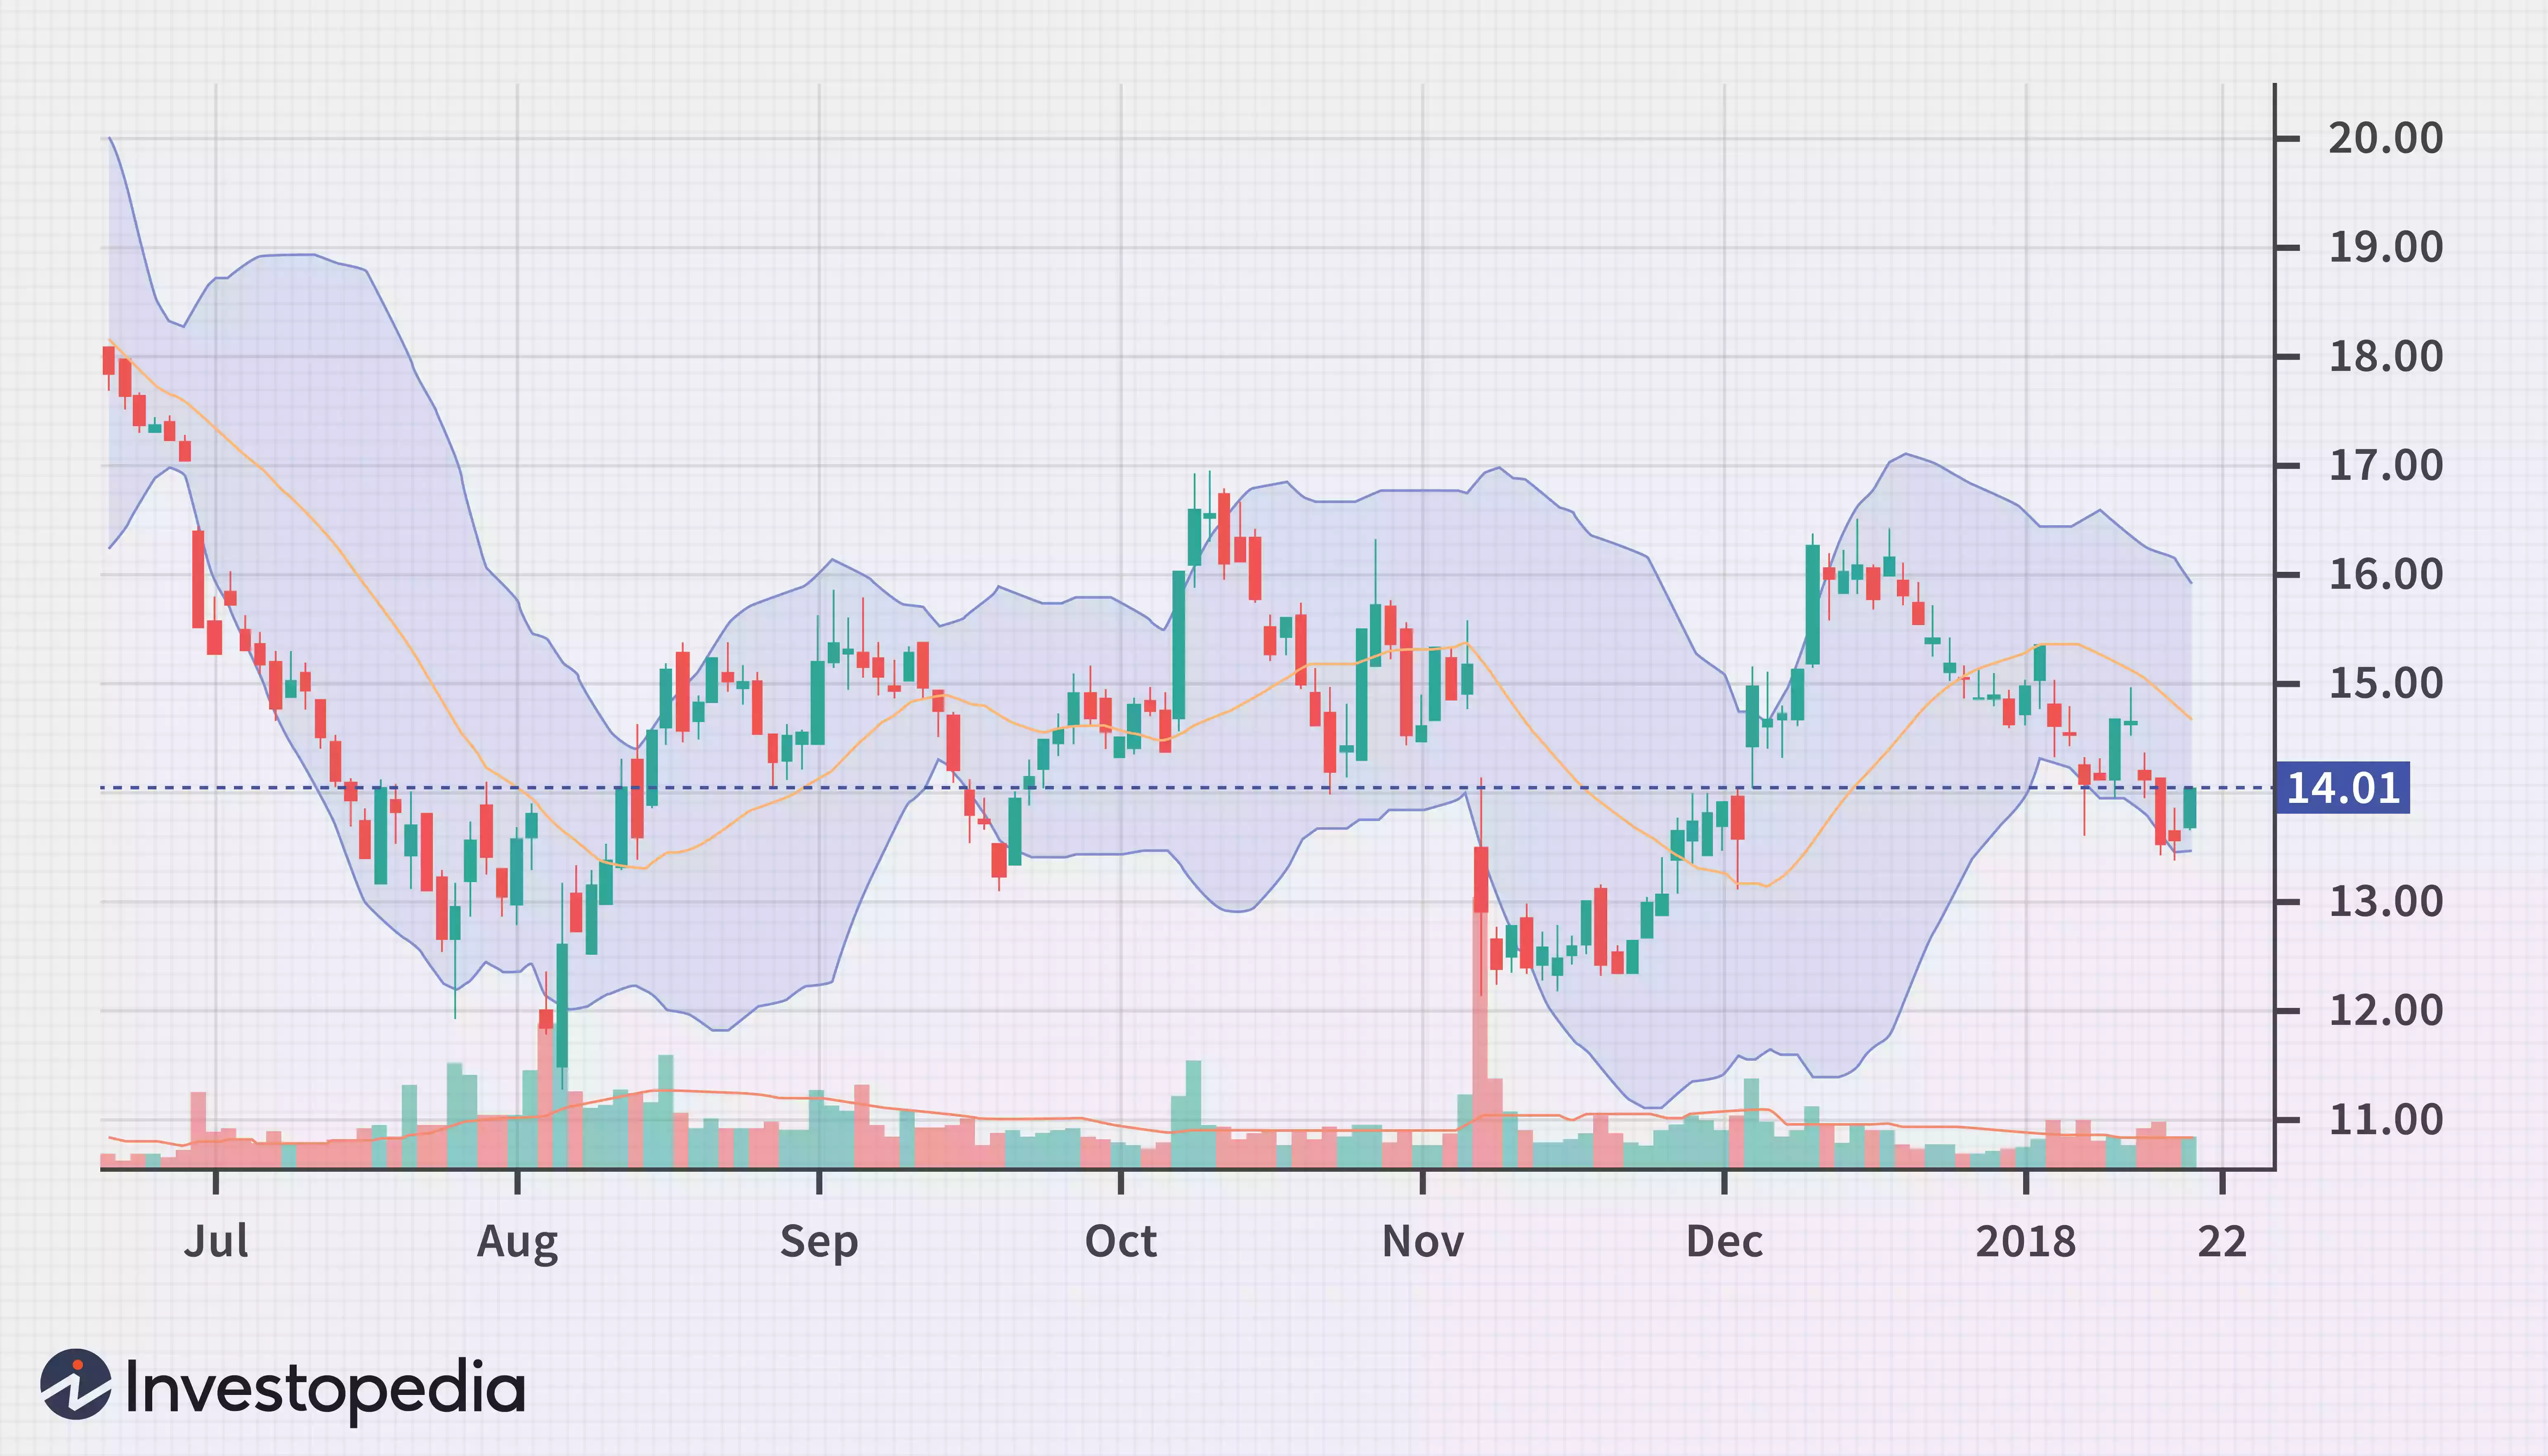This screenshot has width=2548, height=1456.
Task: Click the Nov date axis label
Action: pyautogui.click(x=1423, y=1241)
